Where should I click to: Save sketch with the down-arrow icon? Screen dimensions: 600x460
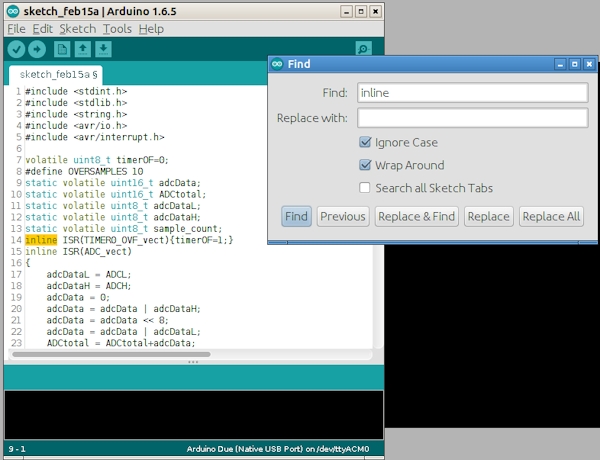coord(103,49)
